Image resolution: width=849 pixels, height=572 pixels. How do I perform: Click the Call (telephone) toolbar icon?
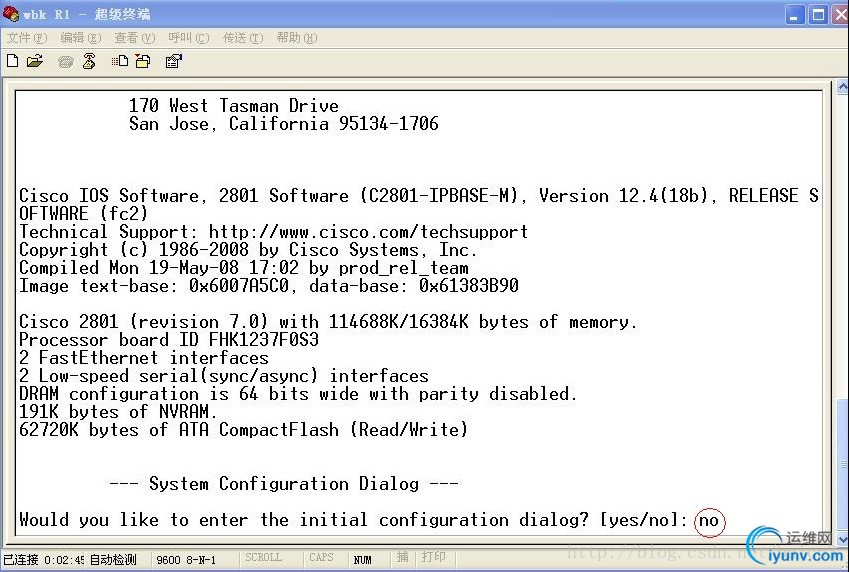tap(66, 62)
